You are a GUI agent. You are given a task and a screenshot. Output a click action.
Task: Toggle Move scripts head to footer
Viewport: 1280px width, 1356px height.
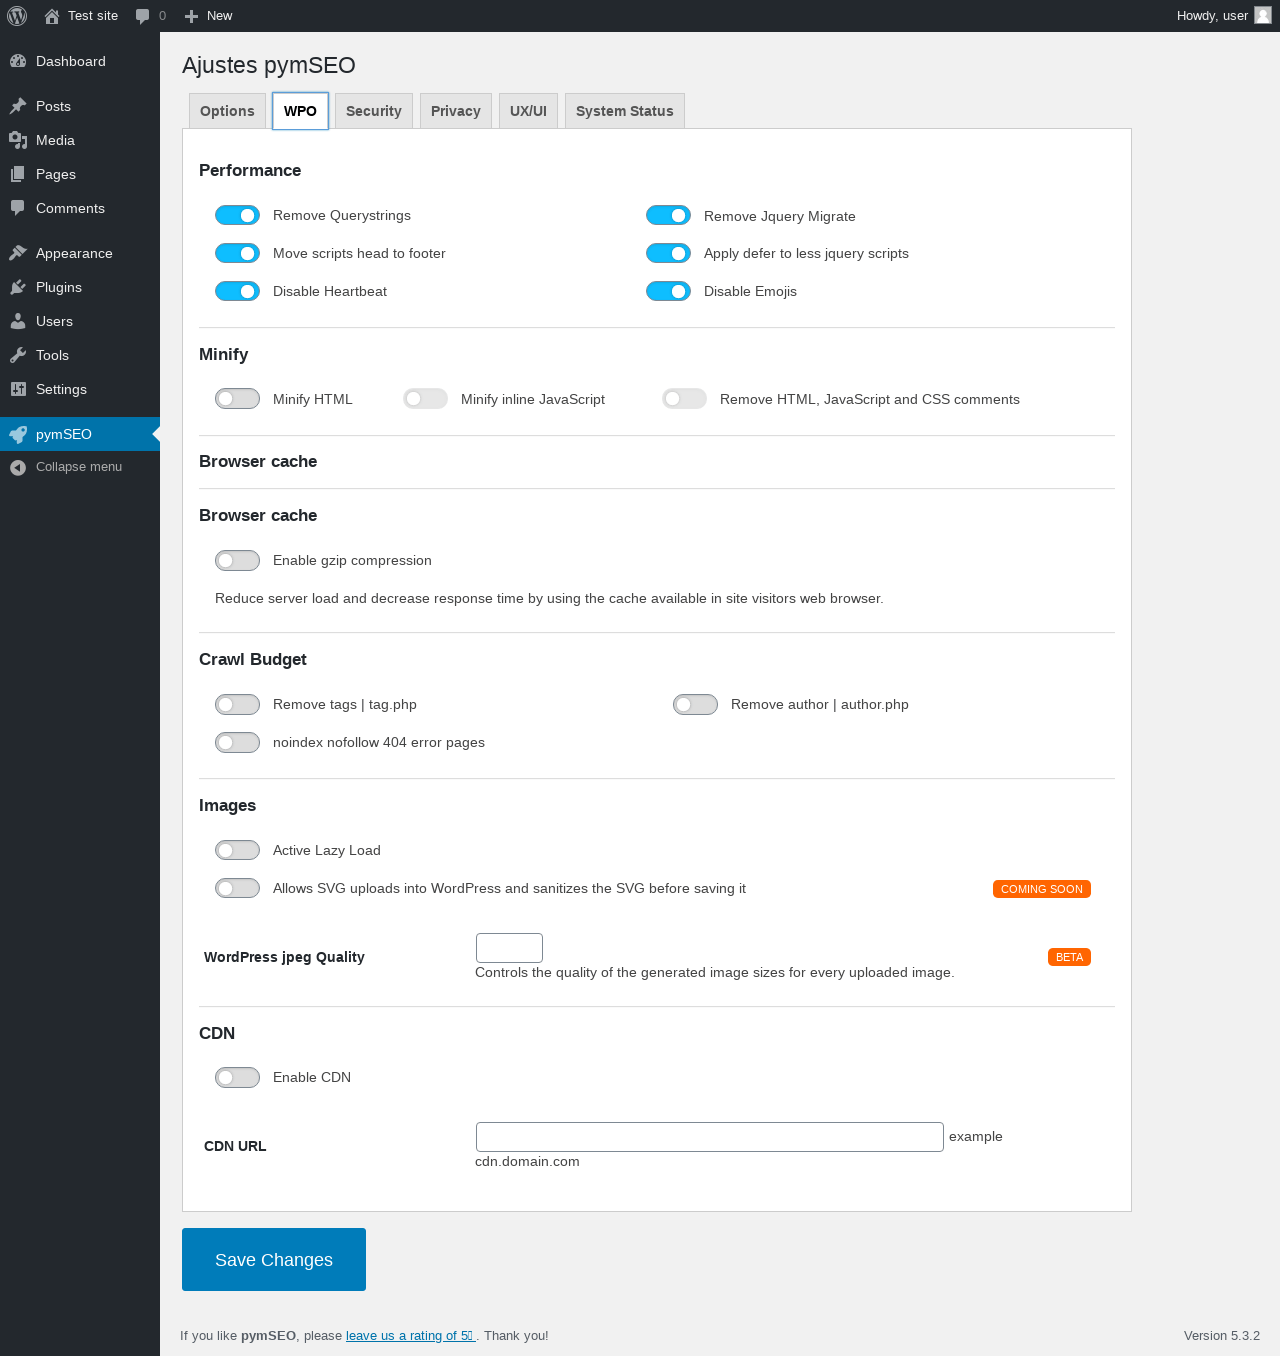tap(237, 253)
